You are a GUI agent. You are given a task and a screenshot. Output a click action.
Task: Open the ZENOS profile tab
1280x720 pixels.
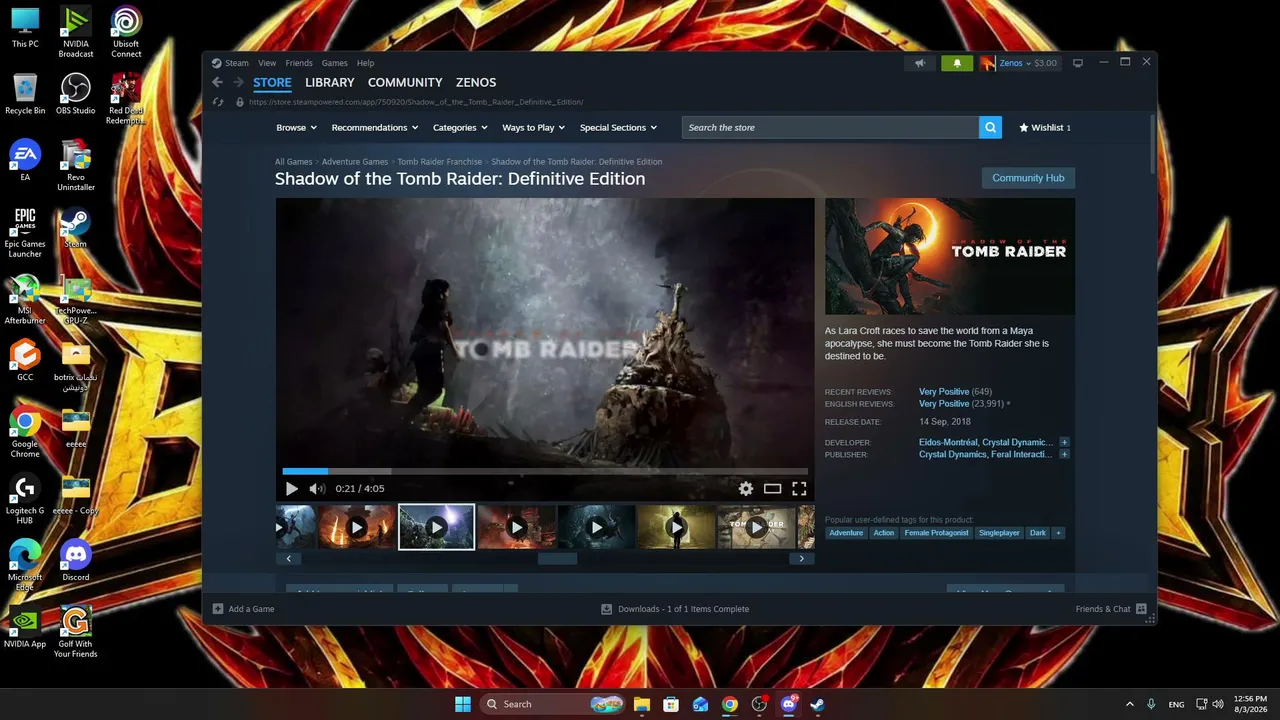[x=476, y=83]
